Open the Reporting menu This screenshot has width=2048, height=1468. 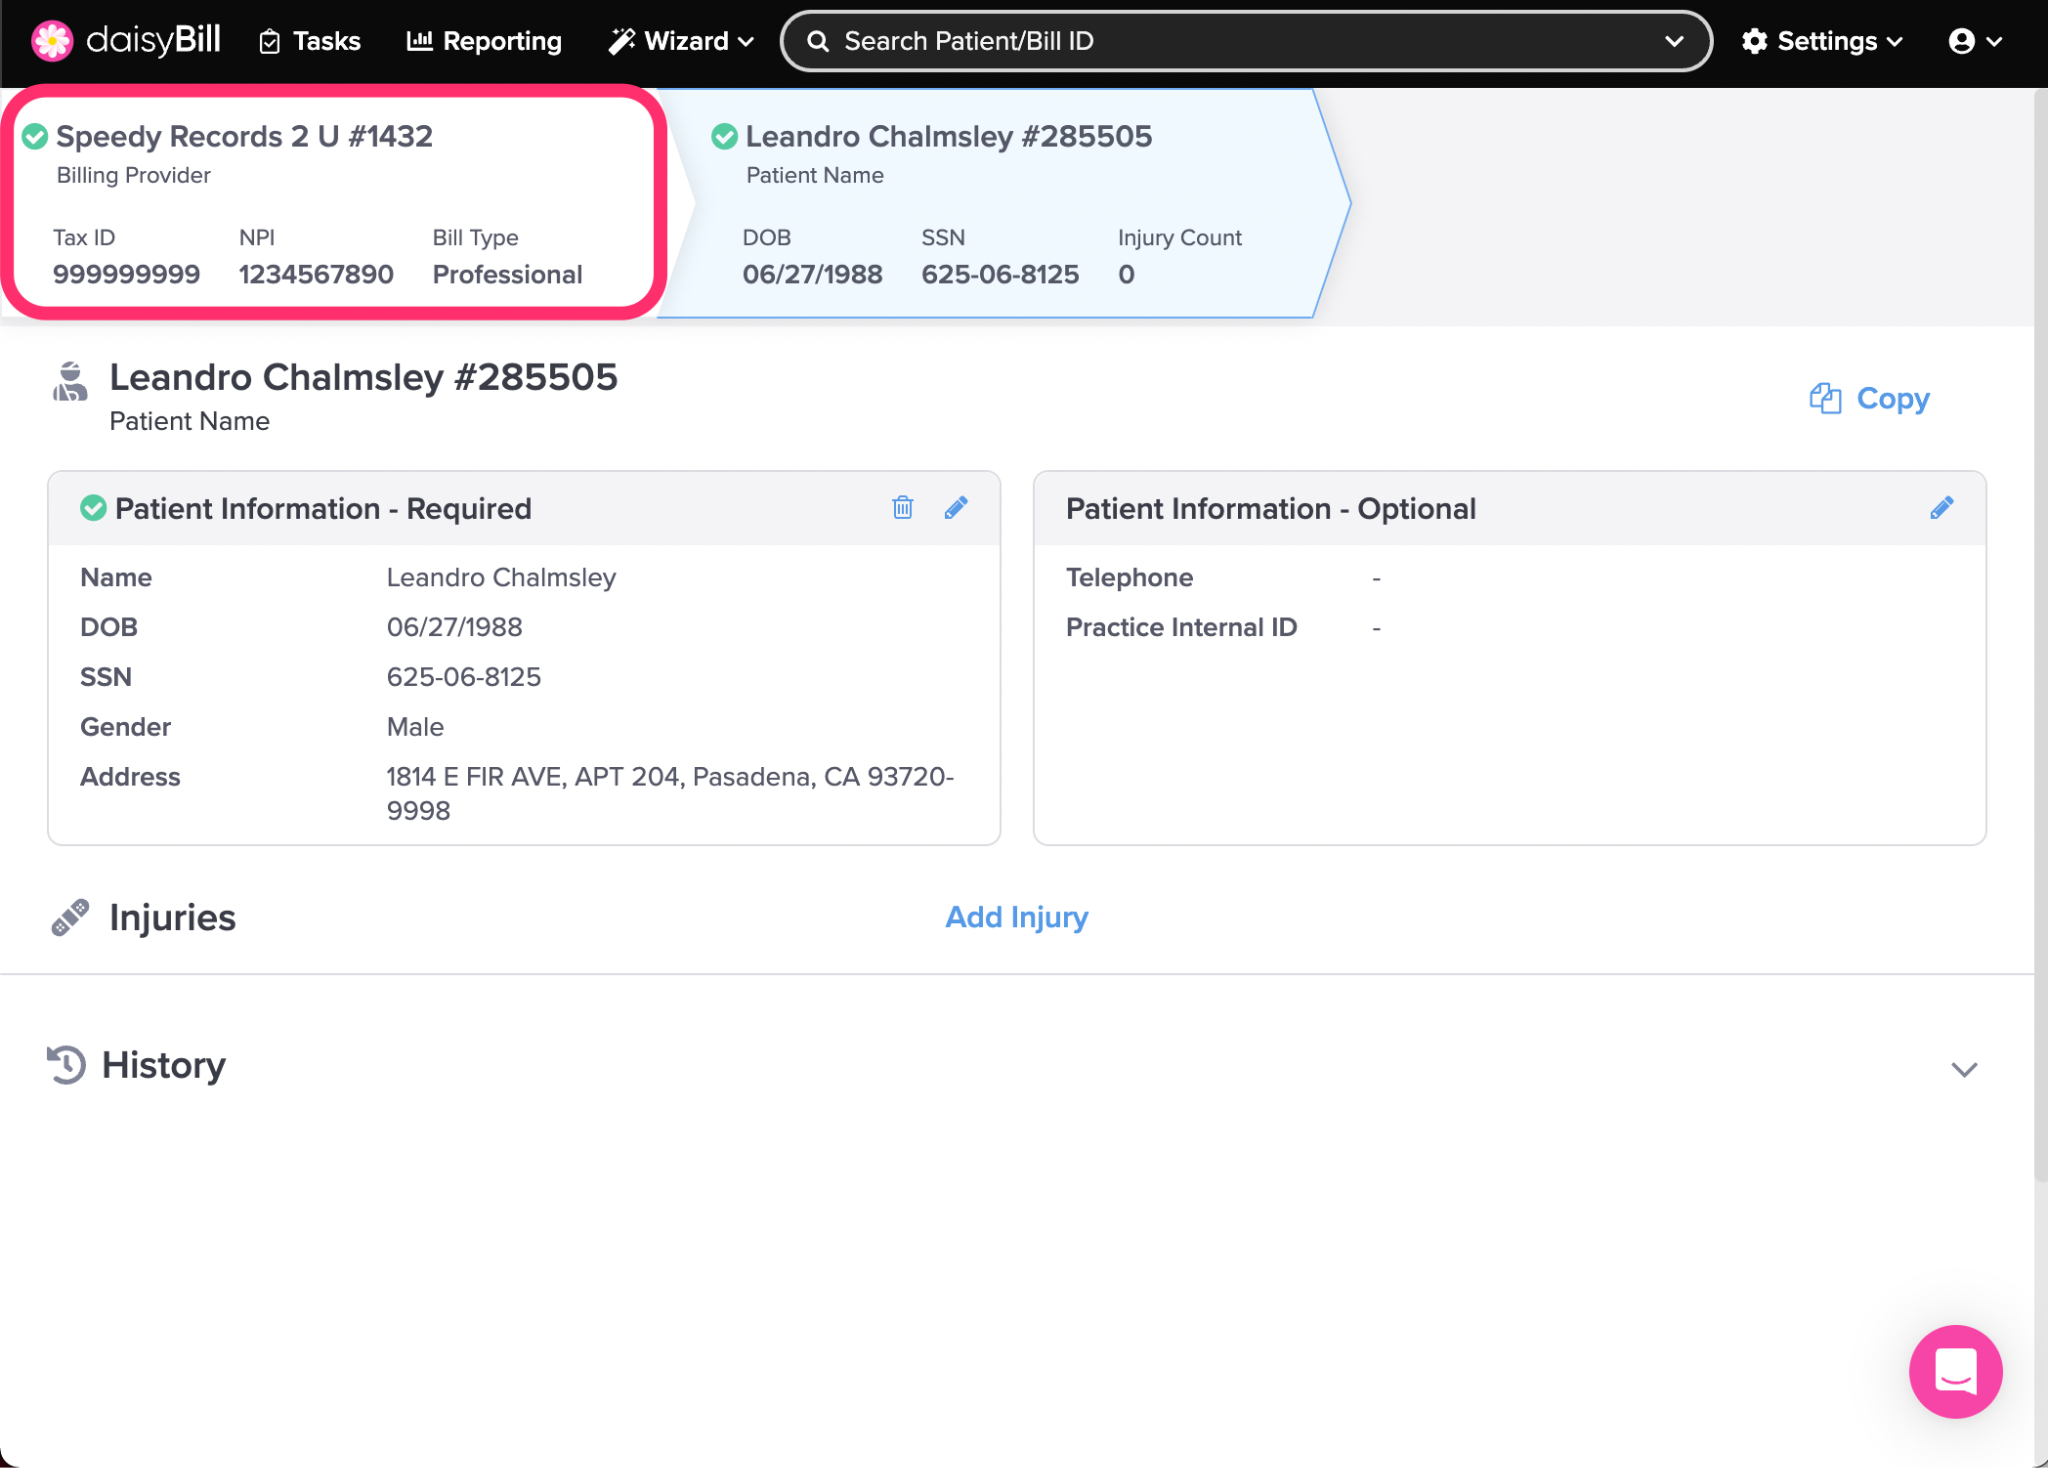484,41
